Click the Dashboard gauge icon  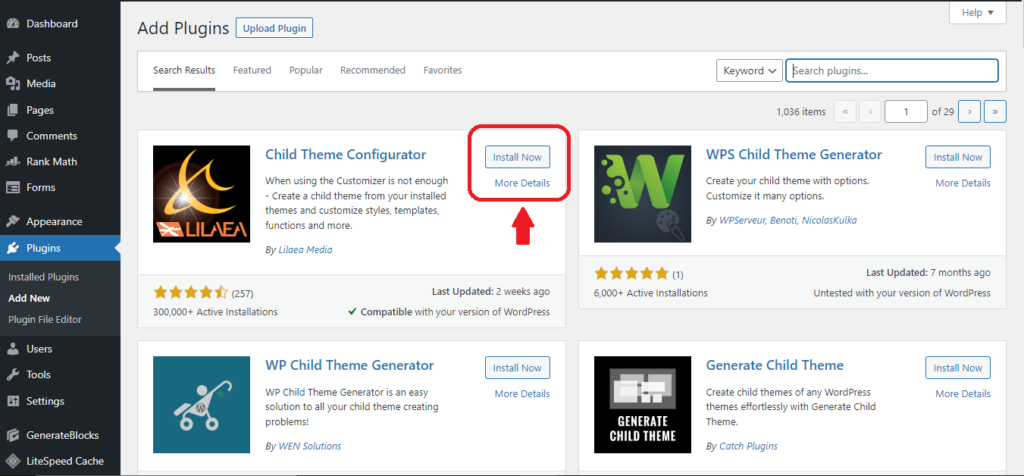click(x=12, y=24)
